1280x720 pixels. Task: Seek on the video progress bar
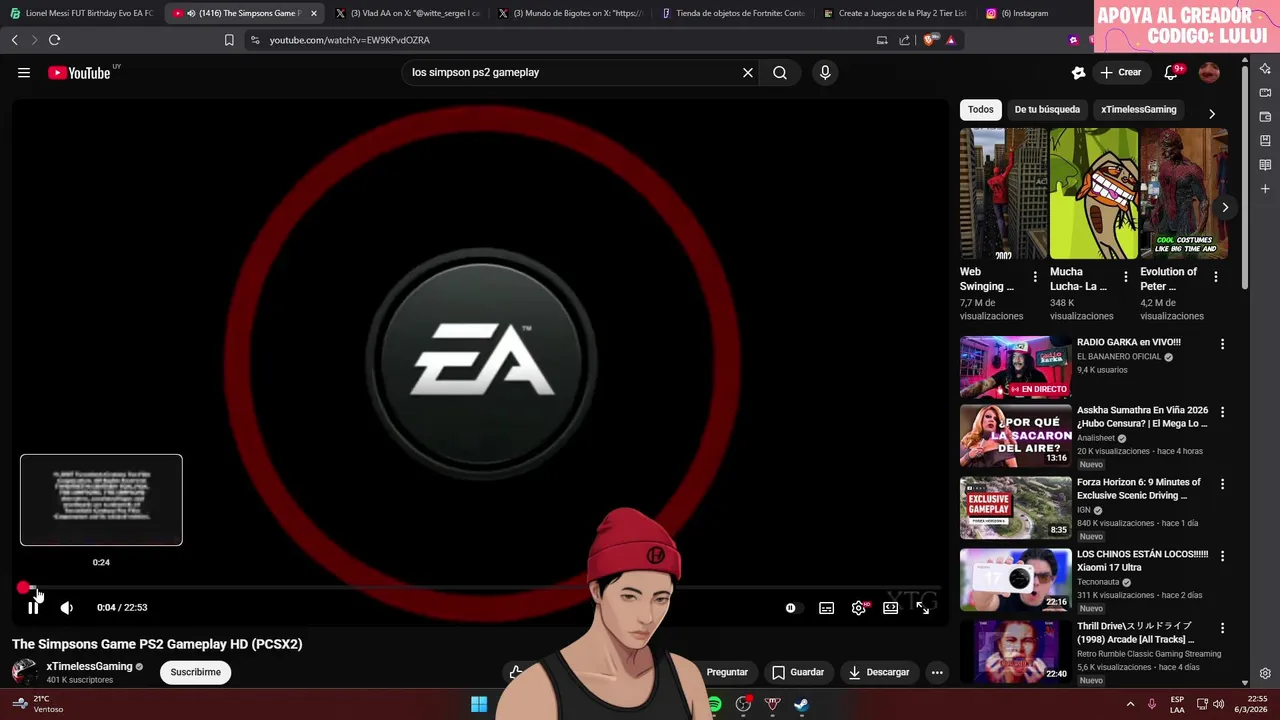click(480, 588)
